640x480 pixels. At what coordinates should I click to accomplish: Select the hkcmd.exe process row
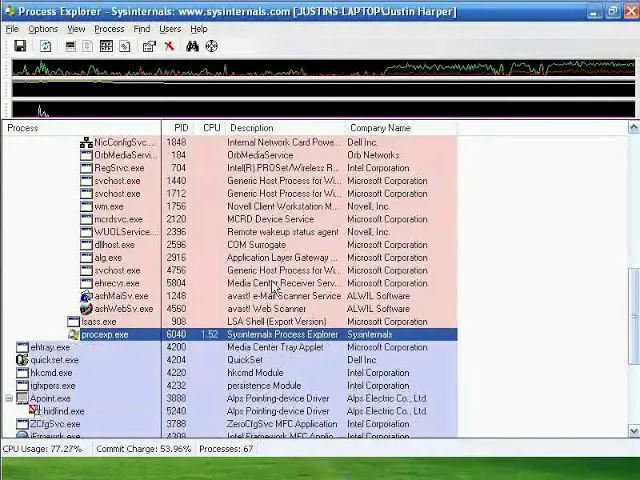tap(230, 373)
